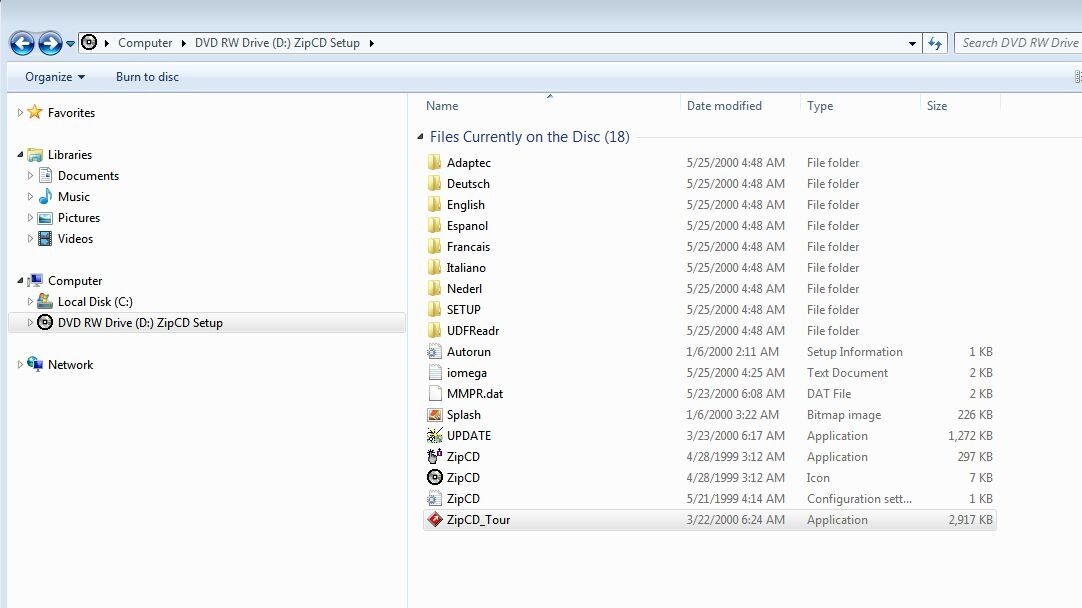1082x608 pixels.
Task: Collapse Files Currently on the Disc group
Action: click(420, 137)
